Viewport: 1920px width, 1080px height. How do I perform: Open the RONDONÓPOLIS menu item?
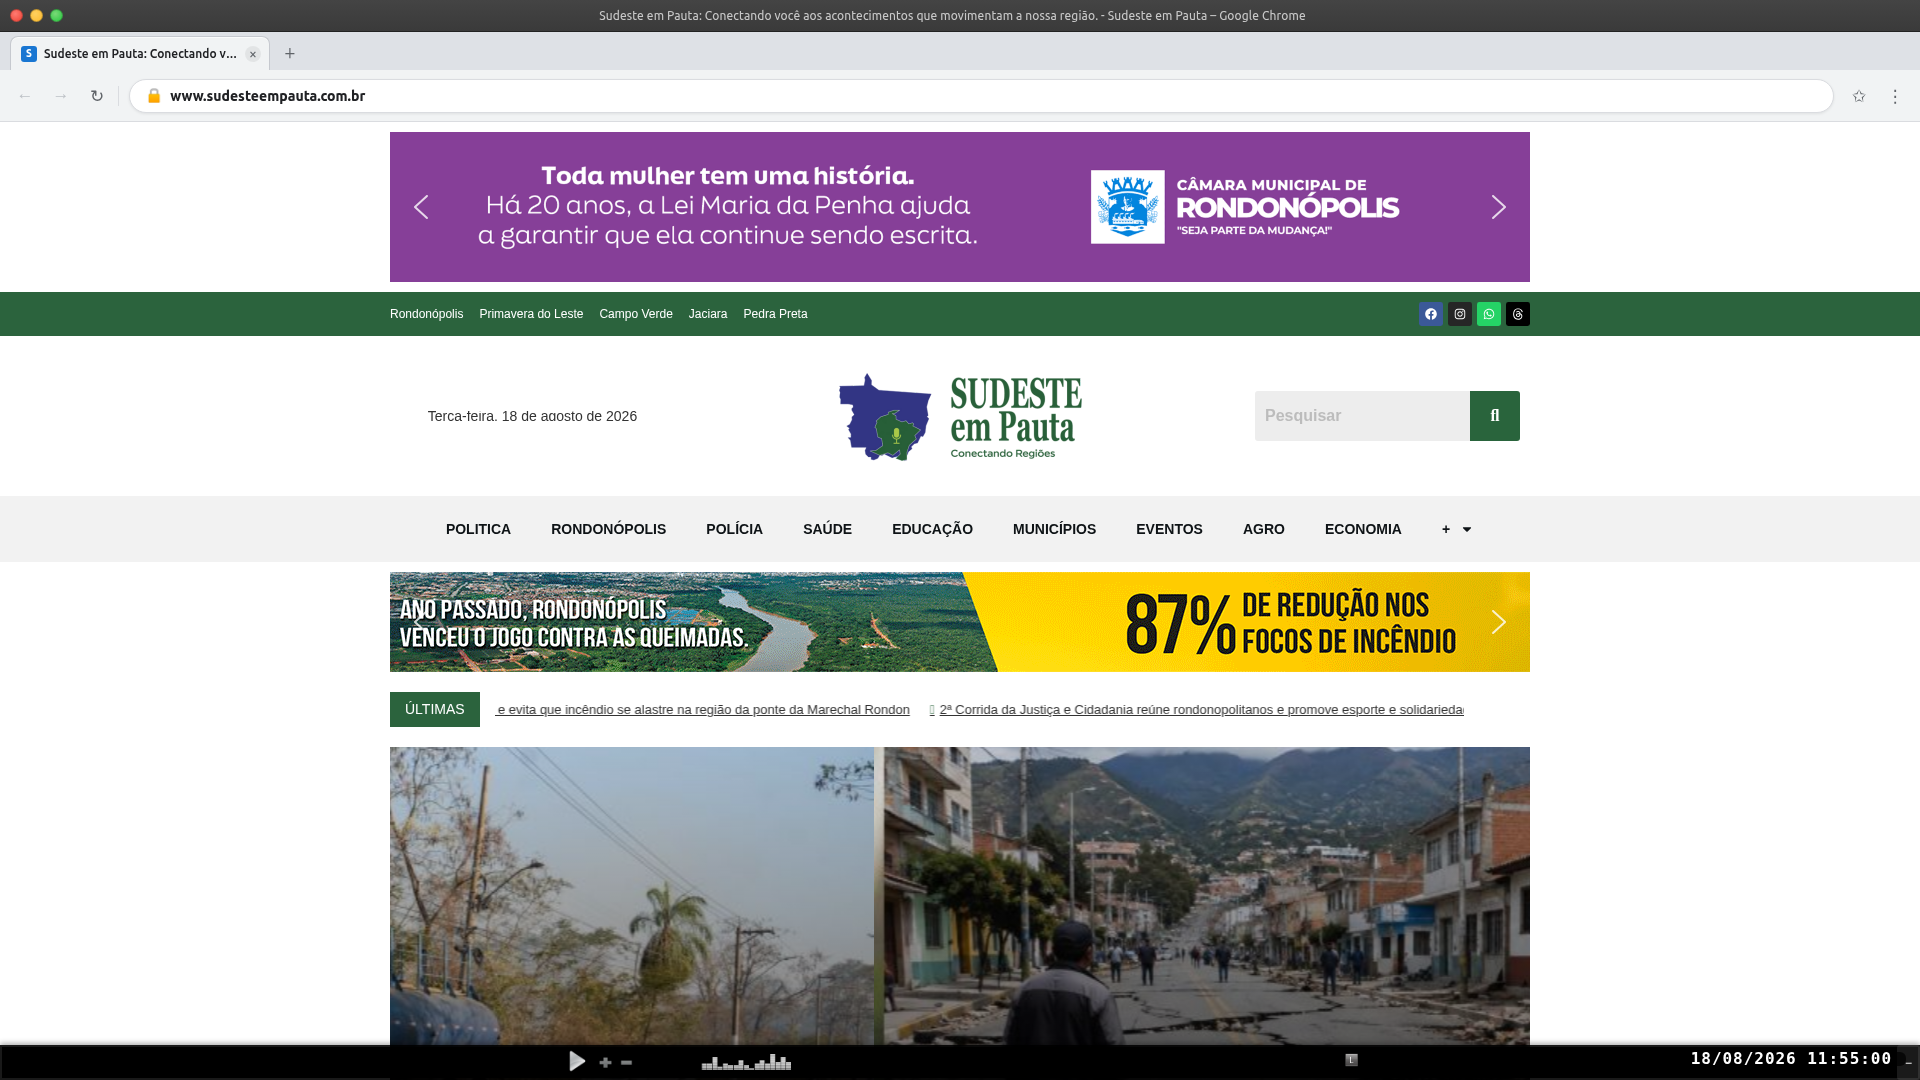[x=608, y=529]
